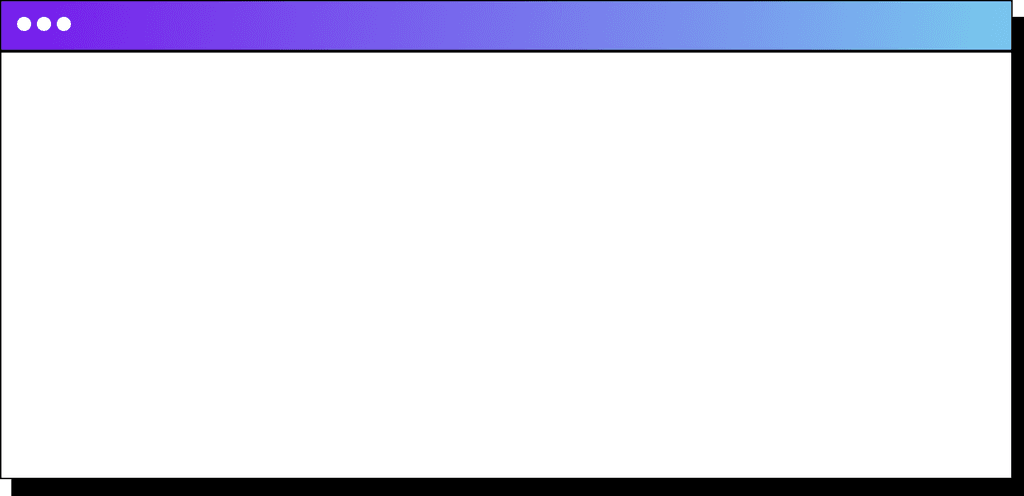Click the purple gradient title bar
The width and height of the screenshot is (1024, 496).
(x=506, y=25)
